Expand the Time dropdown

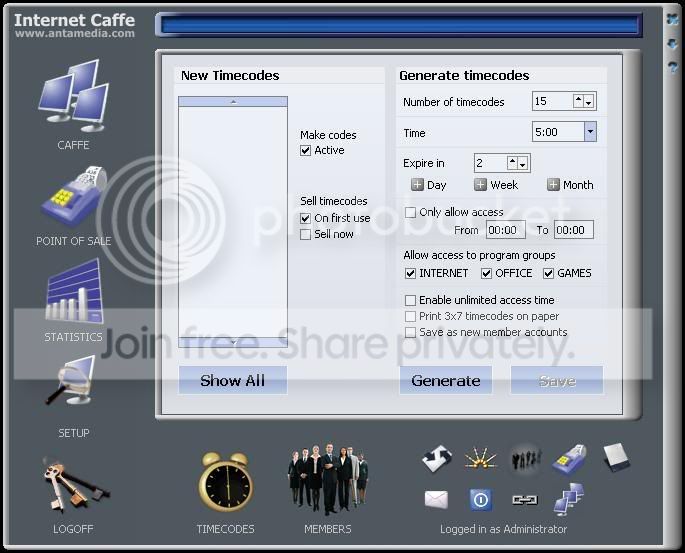590,131
